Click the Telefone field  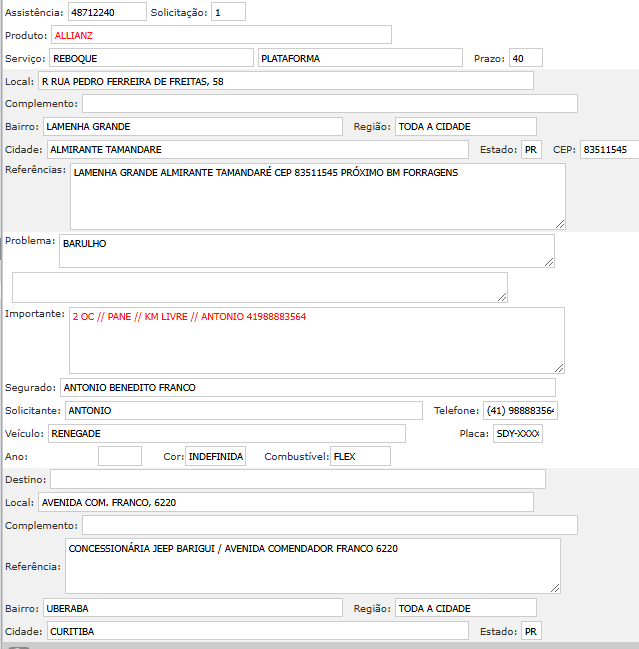[x=520, y=410]
